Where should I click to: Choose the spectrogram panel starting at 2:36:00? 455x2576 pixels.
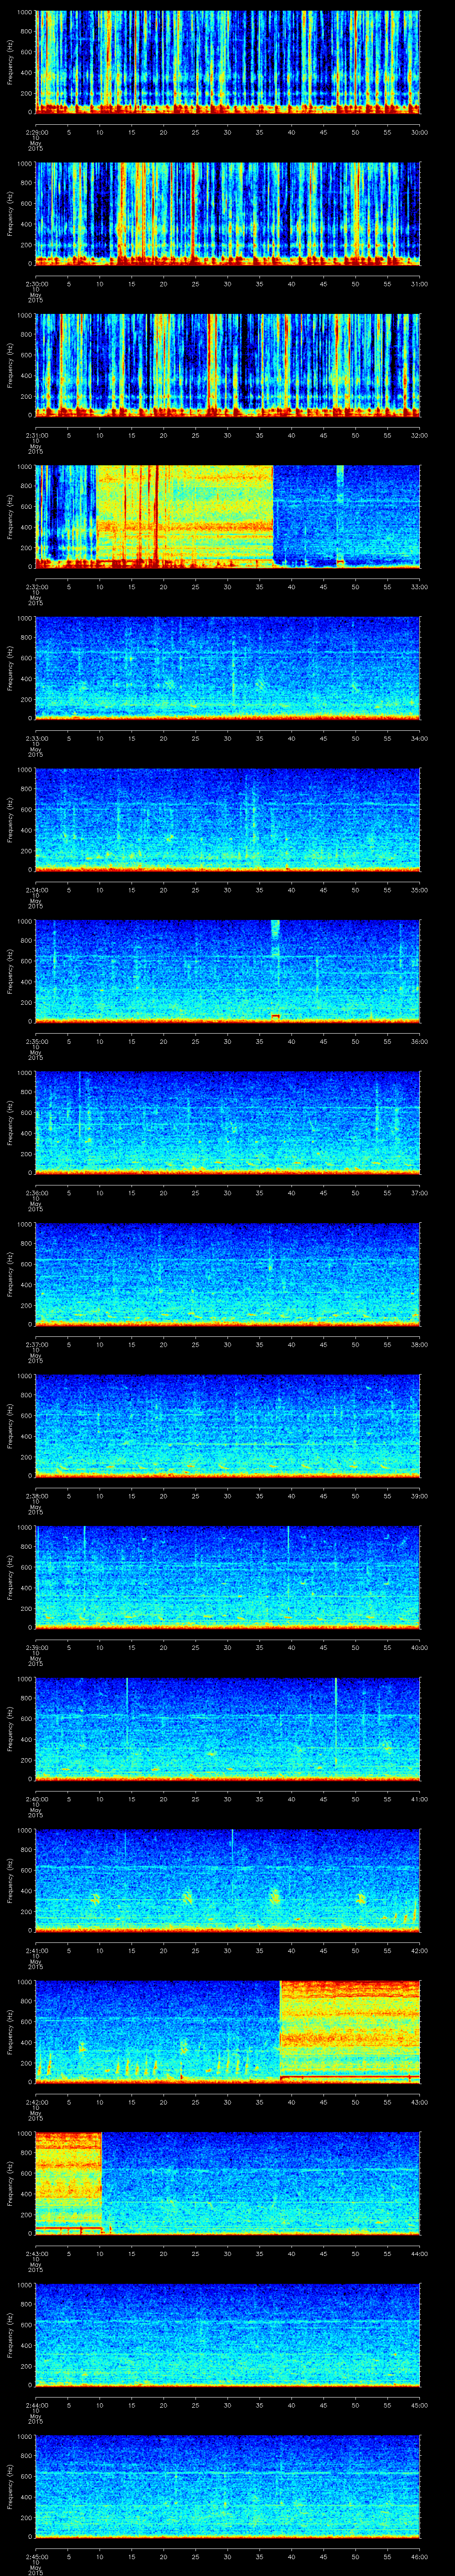(x=228, y=1122)
